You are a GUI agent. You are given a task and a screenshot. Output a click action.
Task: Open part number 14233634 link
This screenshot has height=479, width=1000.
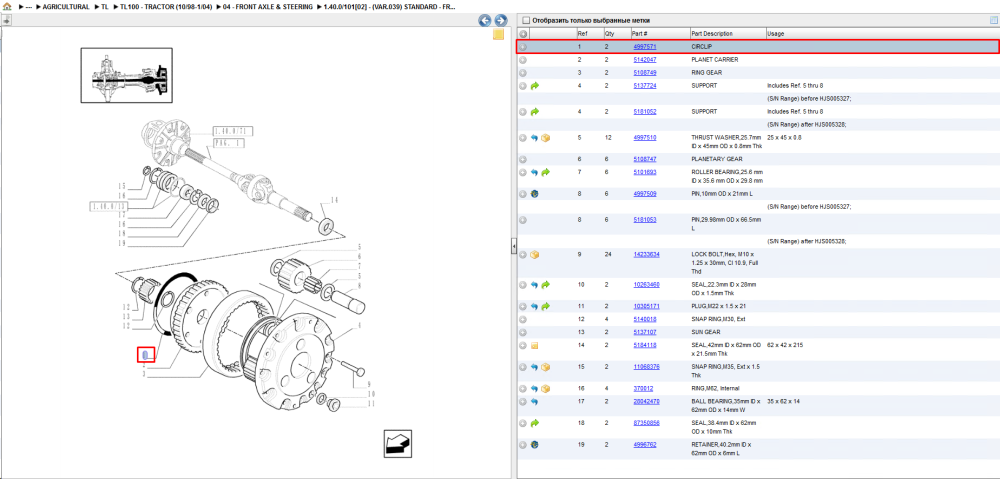[x=646, y=254]
